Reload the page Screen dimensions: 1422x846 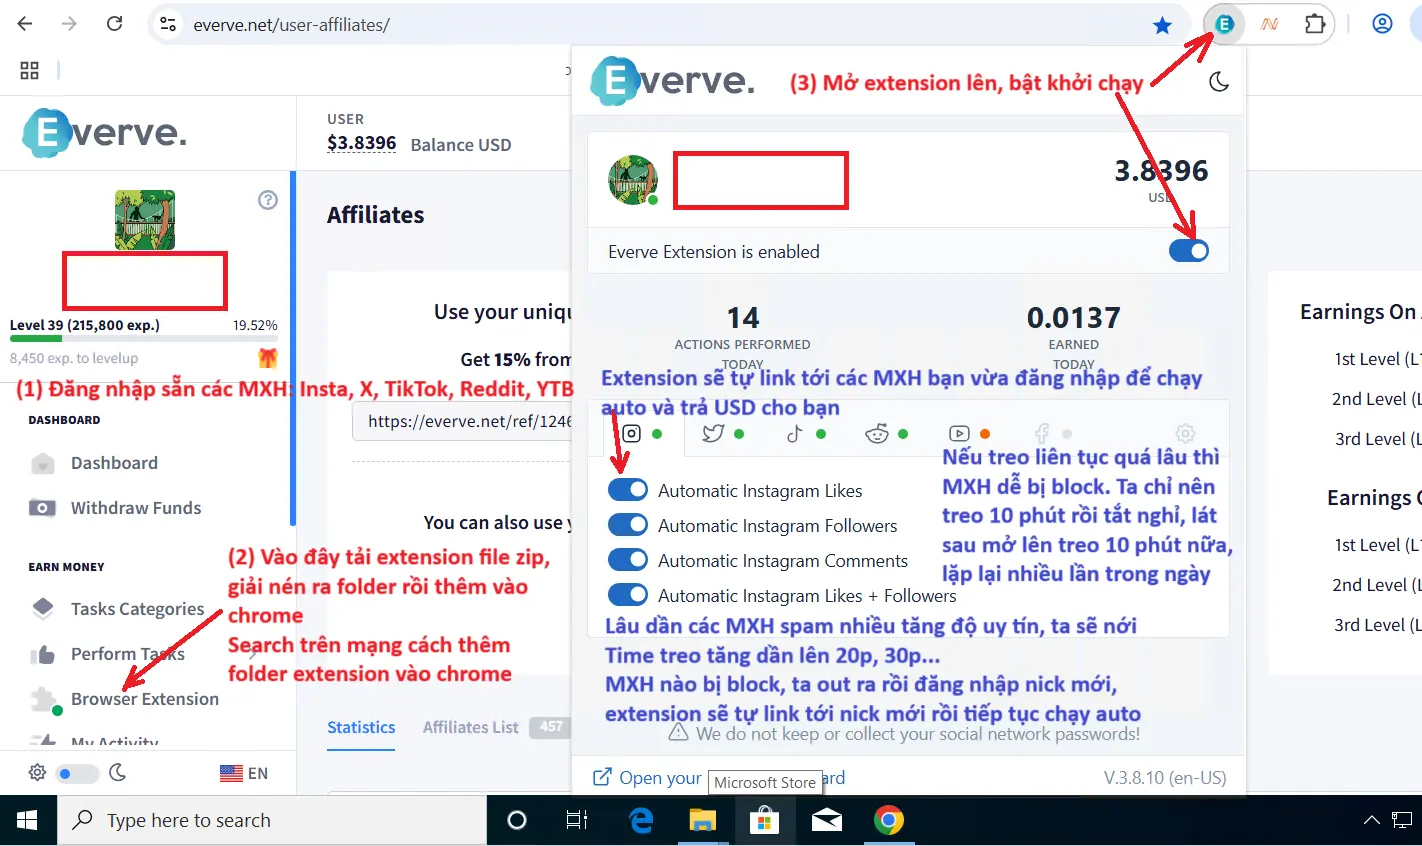pyautogui.click(x=114, y=24)
